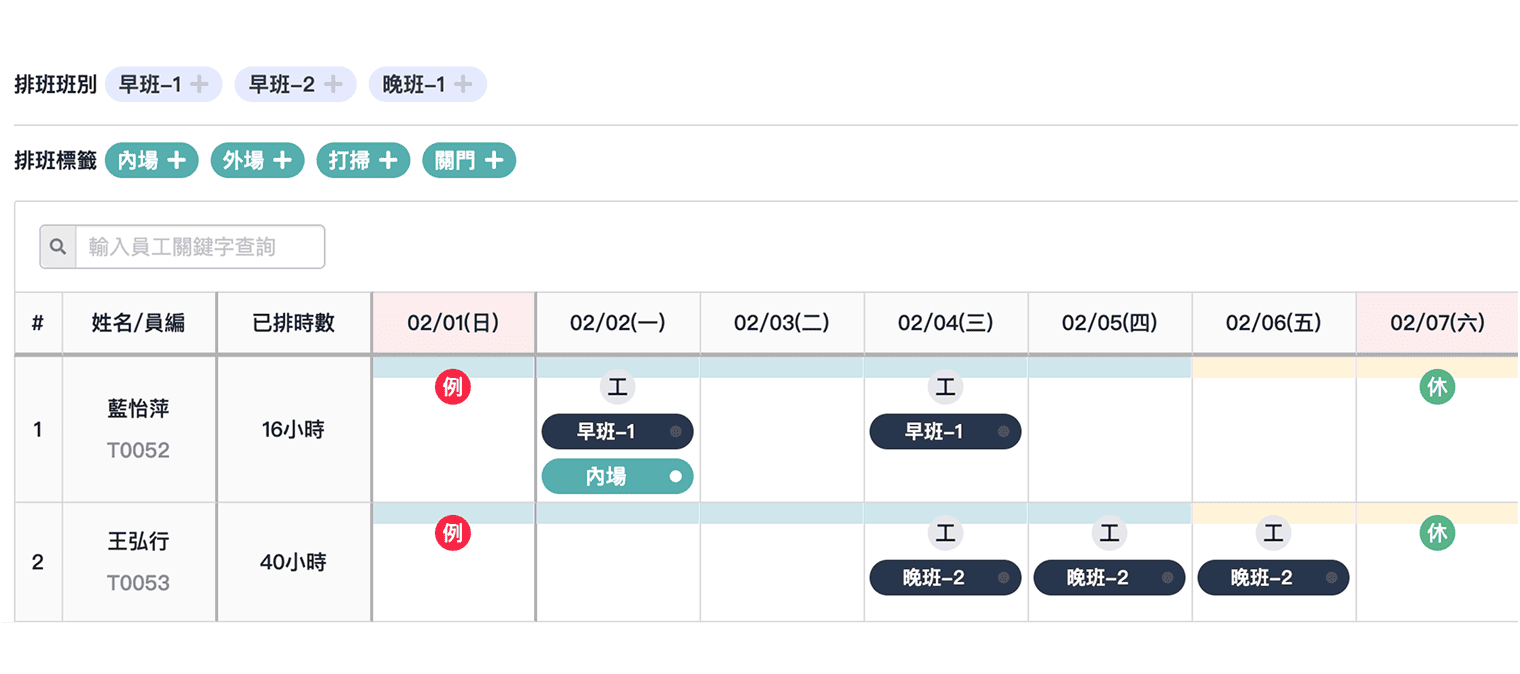Click the red 例 badge on 02/01 for 藍怡萍
The image size is (1520, 674).
click(x=453, y=387)
